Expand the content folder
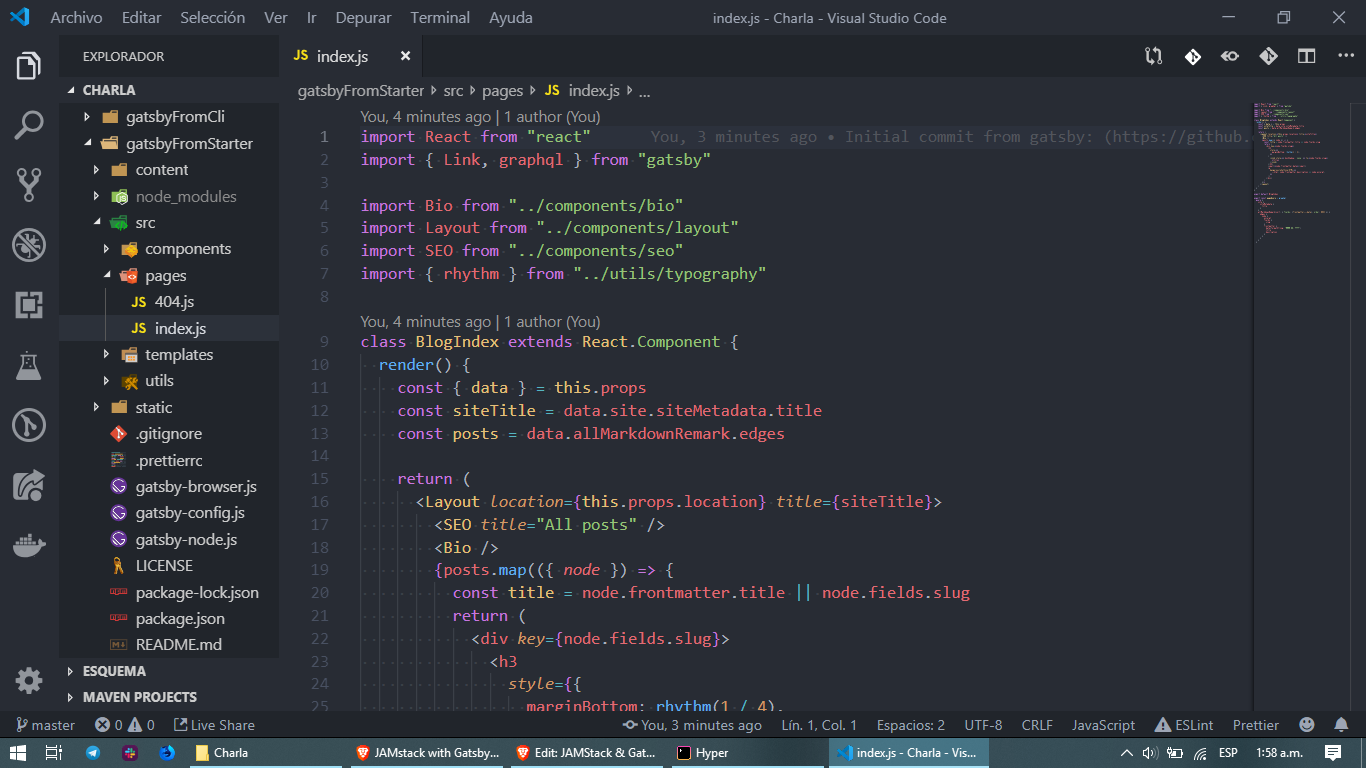 click(169, 170)
